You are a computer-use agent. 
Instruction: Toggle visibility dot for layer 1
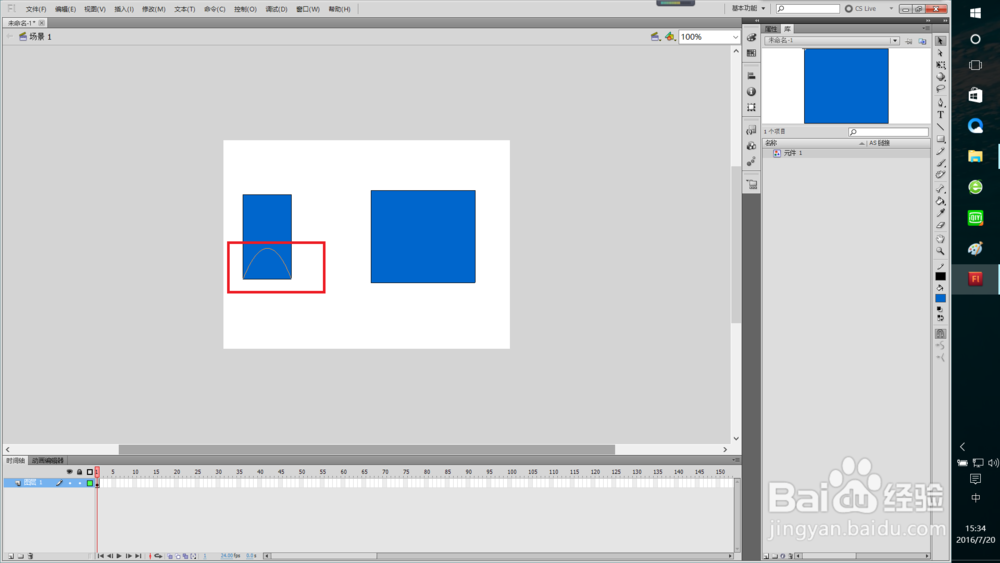70,483
